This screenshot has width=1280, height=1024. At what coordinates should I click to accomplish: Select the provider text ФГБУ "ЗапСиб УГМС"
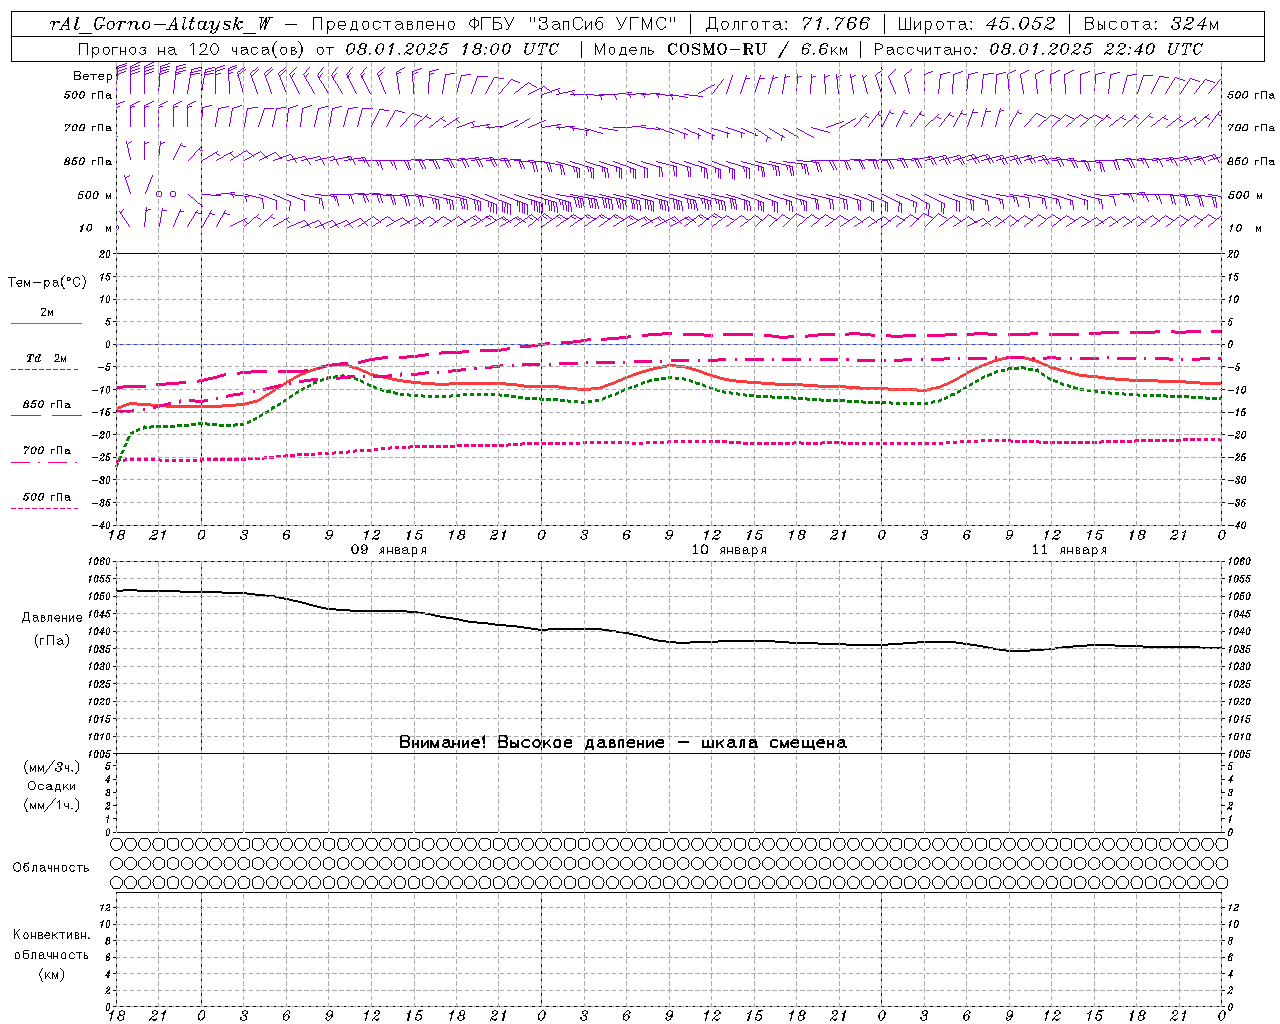[x=571, y=24]
